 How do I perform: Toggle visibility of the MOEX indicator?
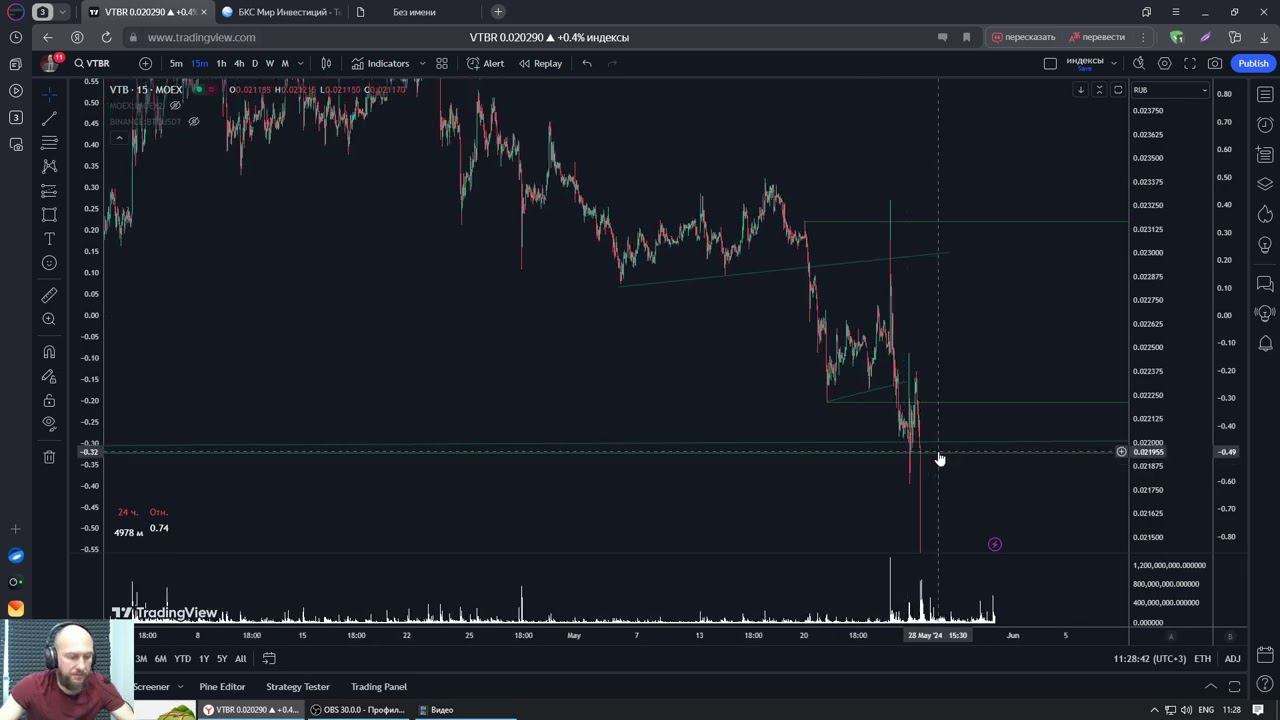175,105
